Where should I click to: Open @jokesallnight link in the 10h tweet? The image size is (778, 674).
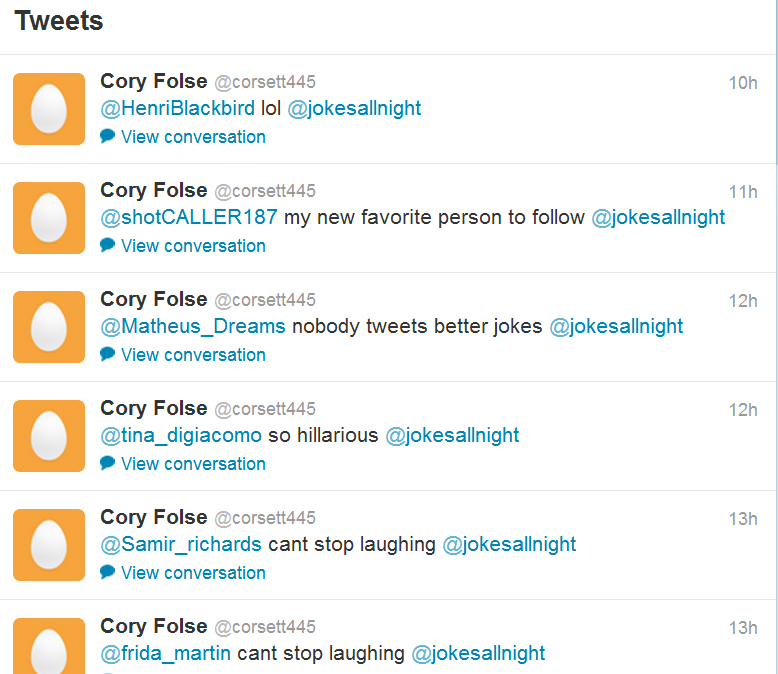(x=354, y=109)
